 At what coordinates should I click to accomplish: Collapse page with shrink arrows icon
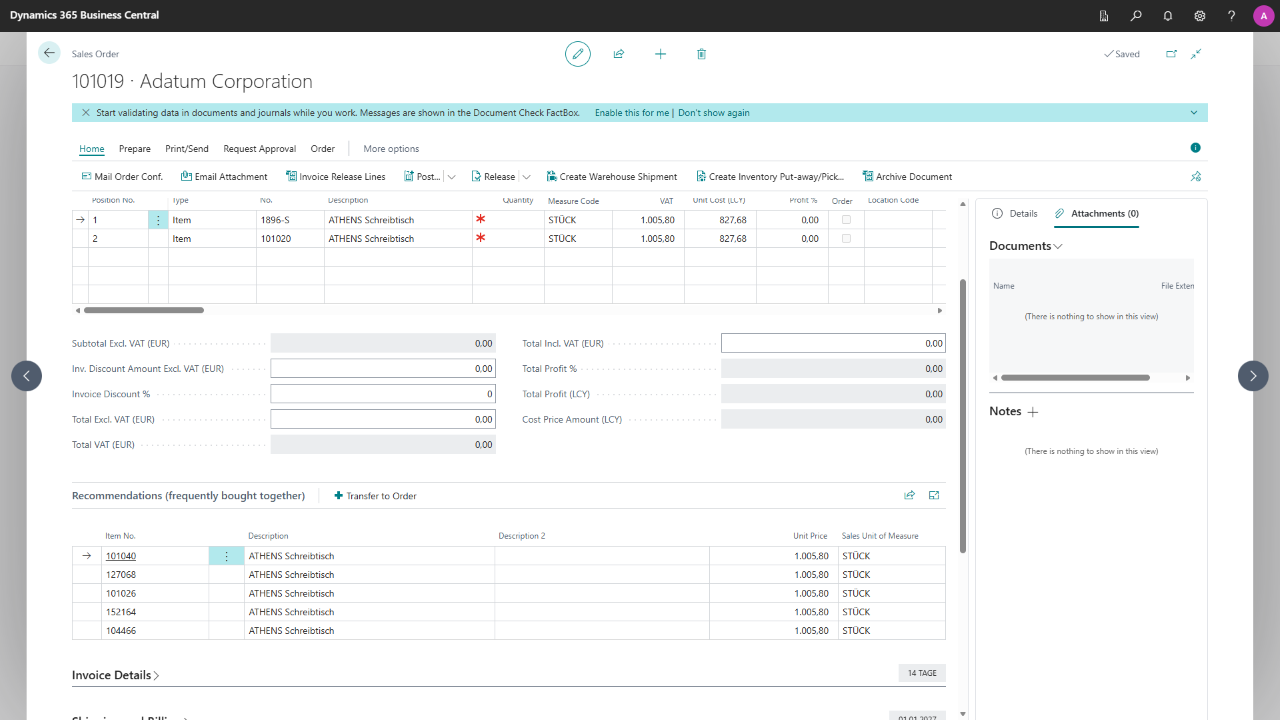pyautogui.click(x=1196, y=54)
